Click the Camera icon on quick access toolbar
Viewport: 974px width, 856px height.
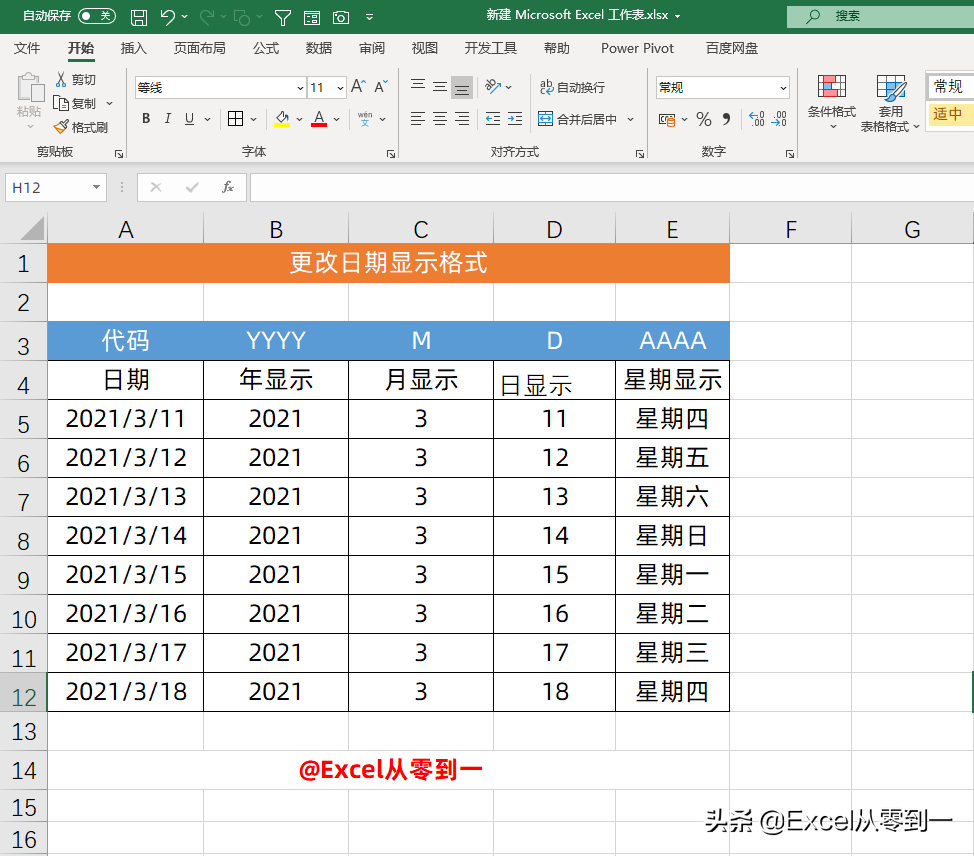click(340, 15)
